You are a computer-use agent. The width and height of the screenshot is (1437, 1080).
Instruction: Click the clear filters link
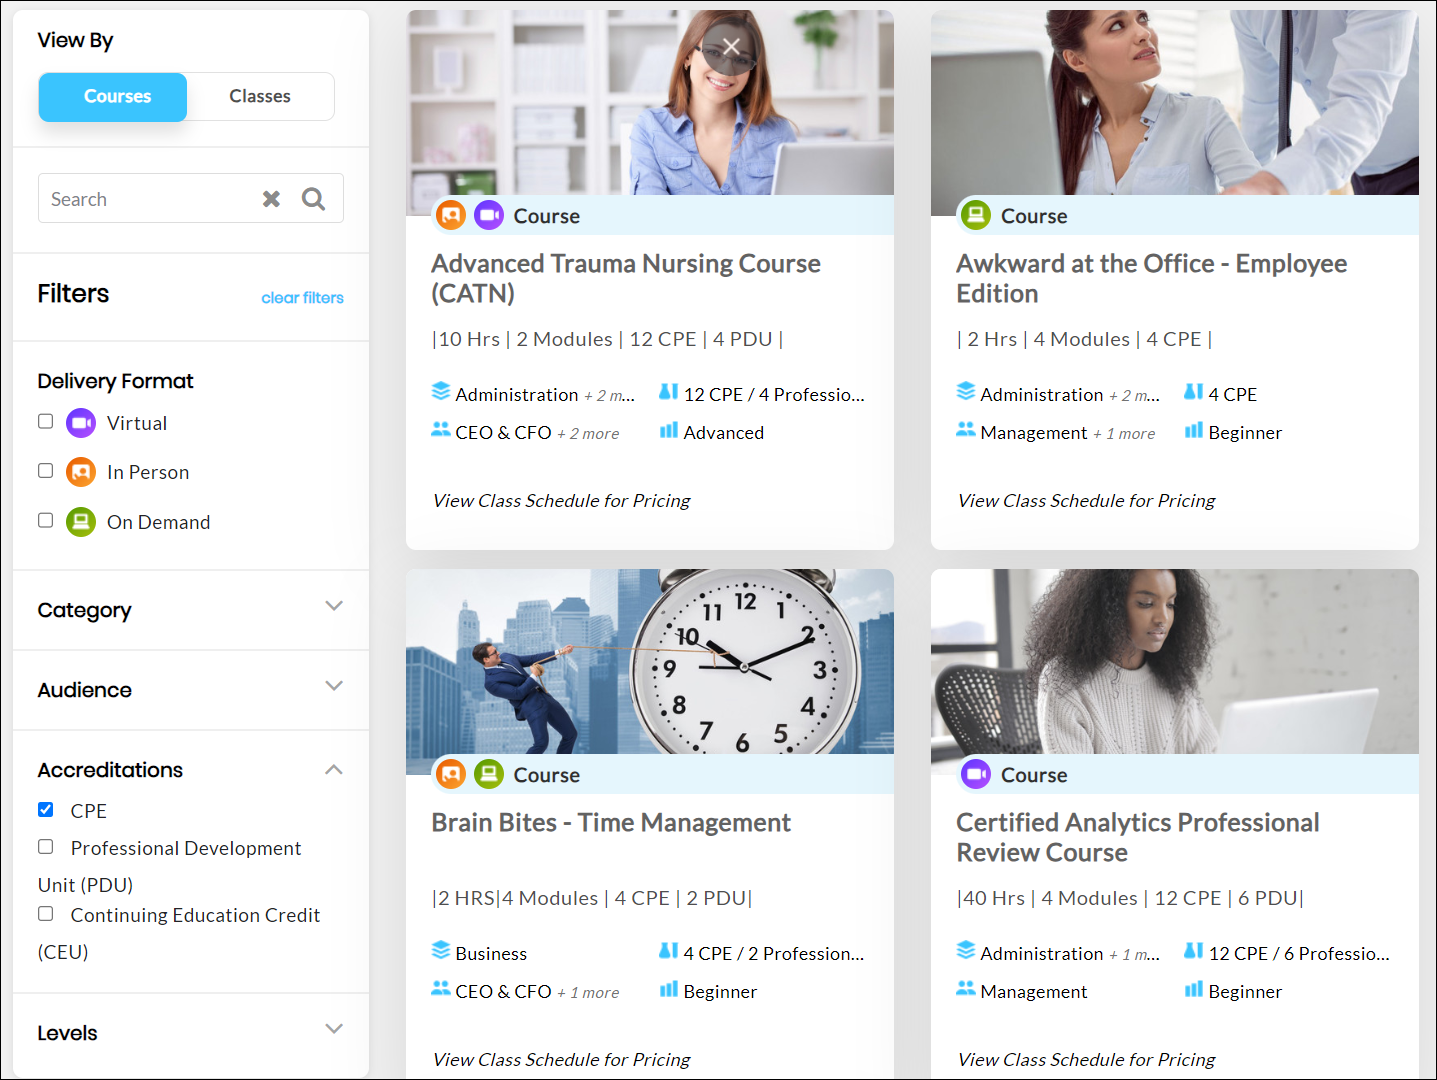coord(302,298)
